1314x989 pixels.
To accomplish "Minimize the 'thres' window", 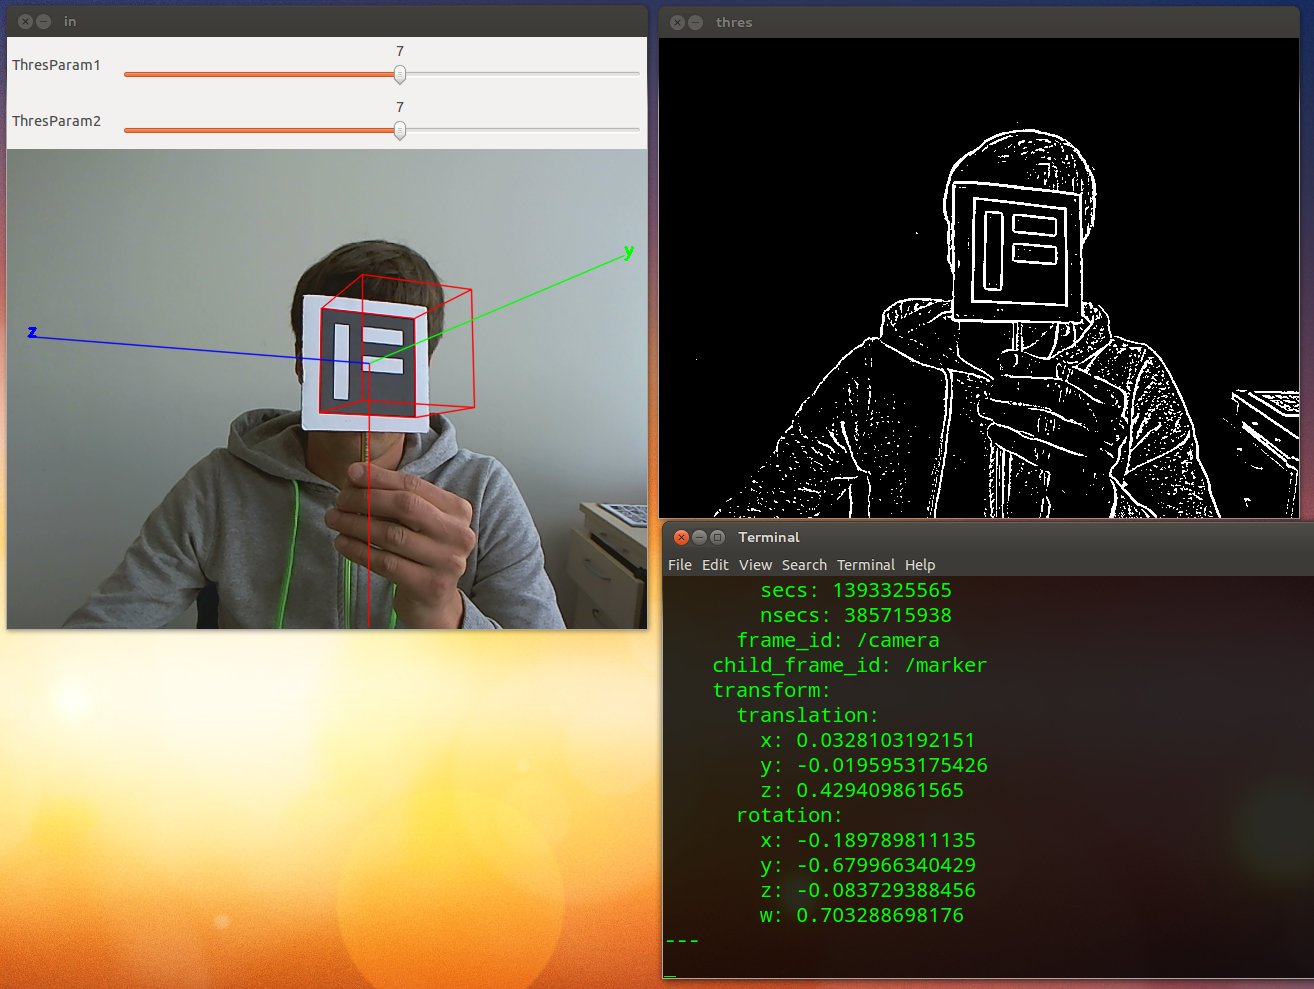I will point(695,22).
